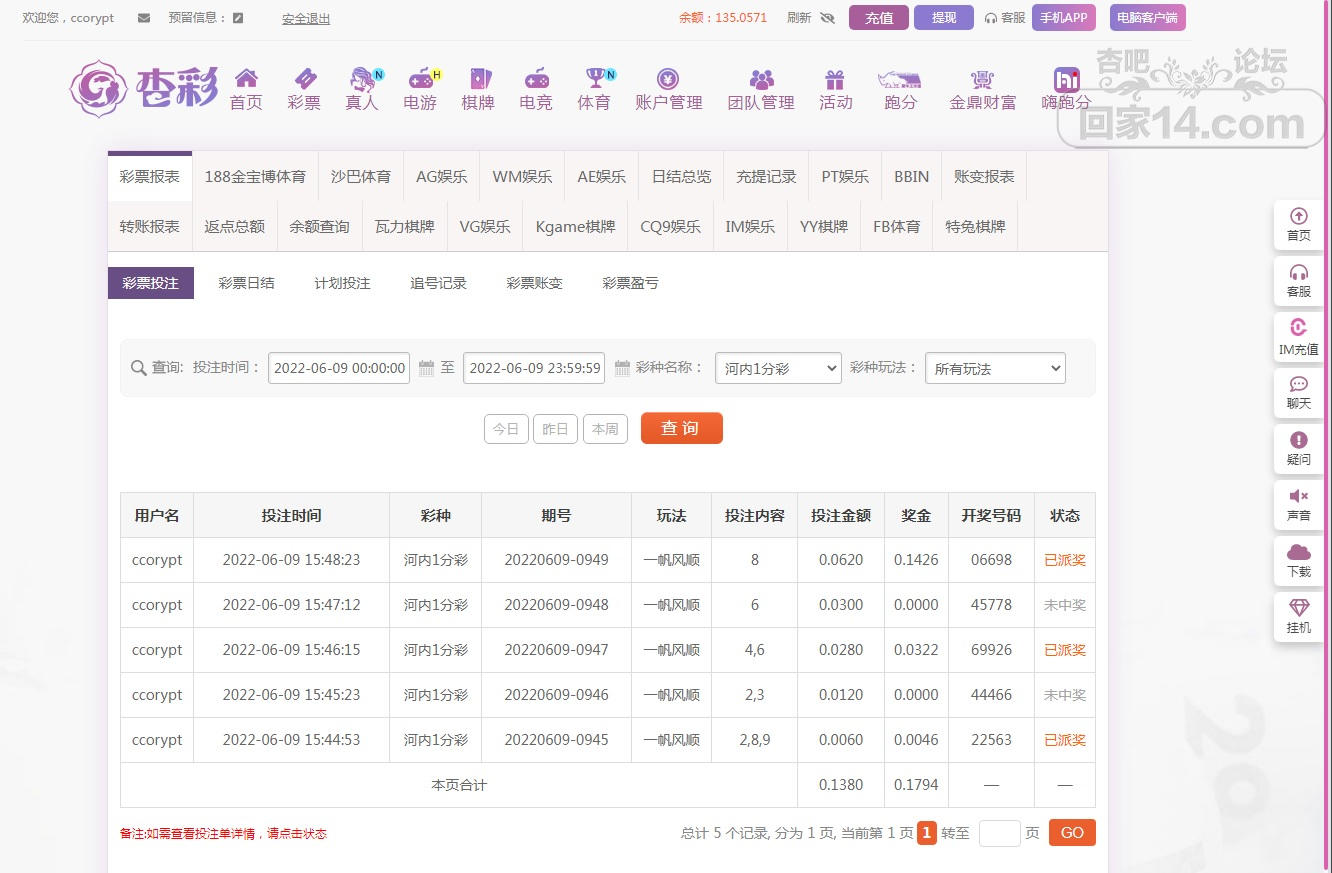Open the activity (活动) gift icon
The height and width of the screenshot is (873, 1332).
click(x=835, y=79)
